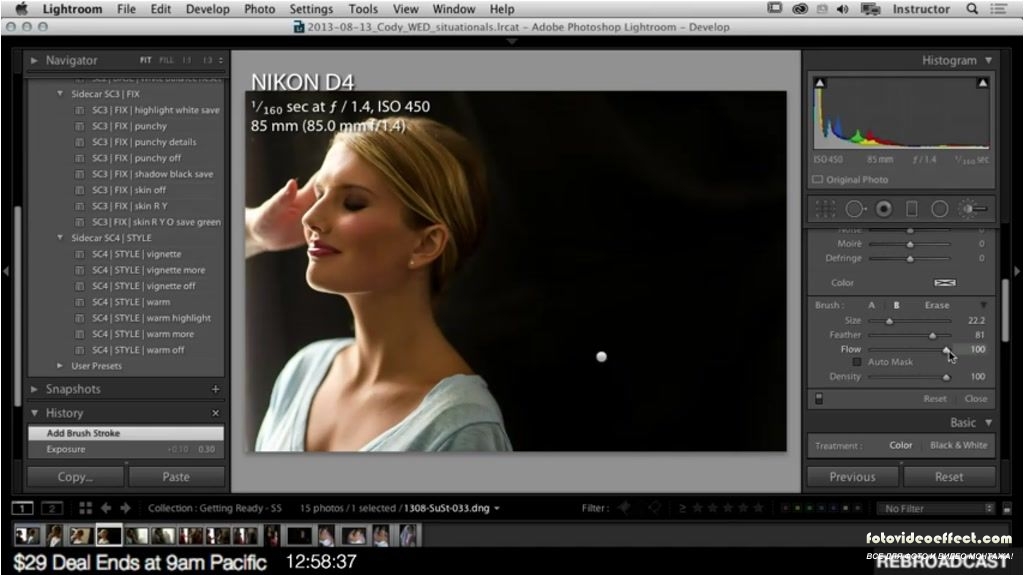
Task: Click the Previous button
Action: pyautogui.click(x=852, y=477)
